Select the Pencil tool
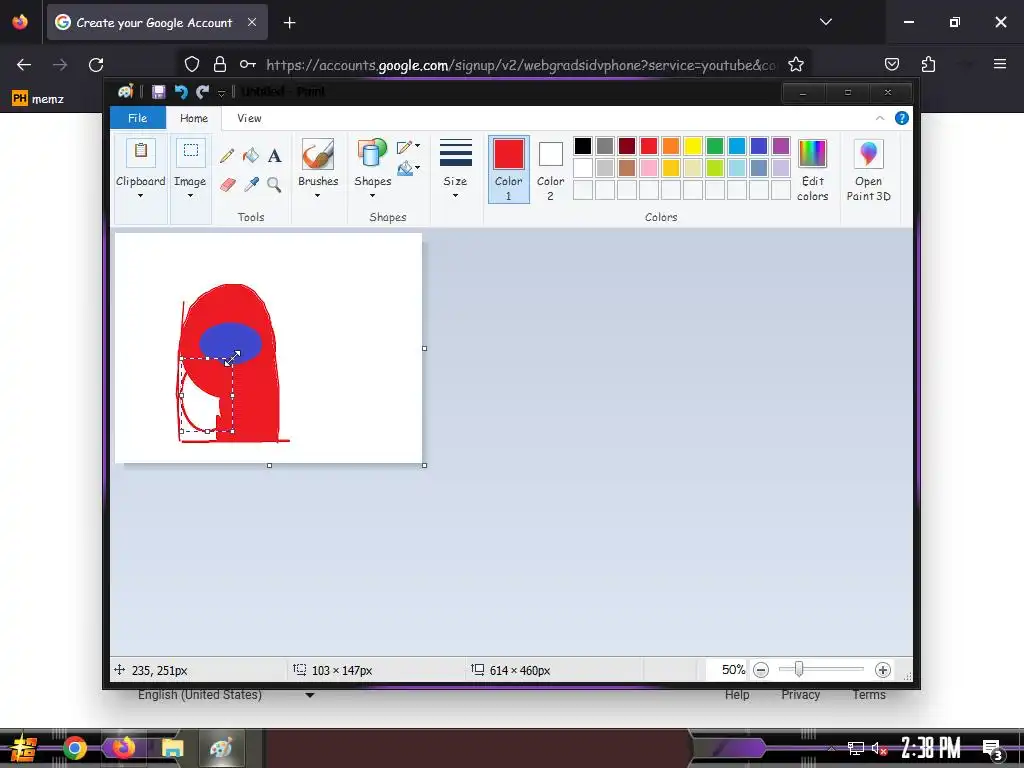This screenshot has height=768, width=1024. pos(227,155)
